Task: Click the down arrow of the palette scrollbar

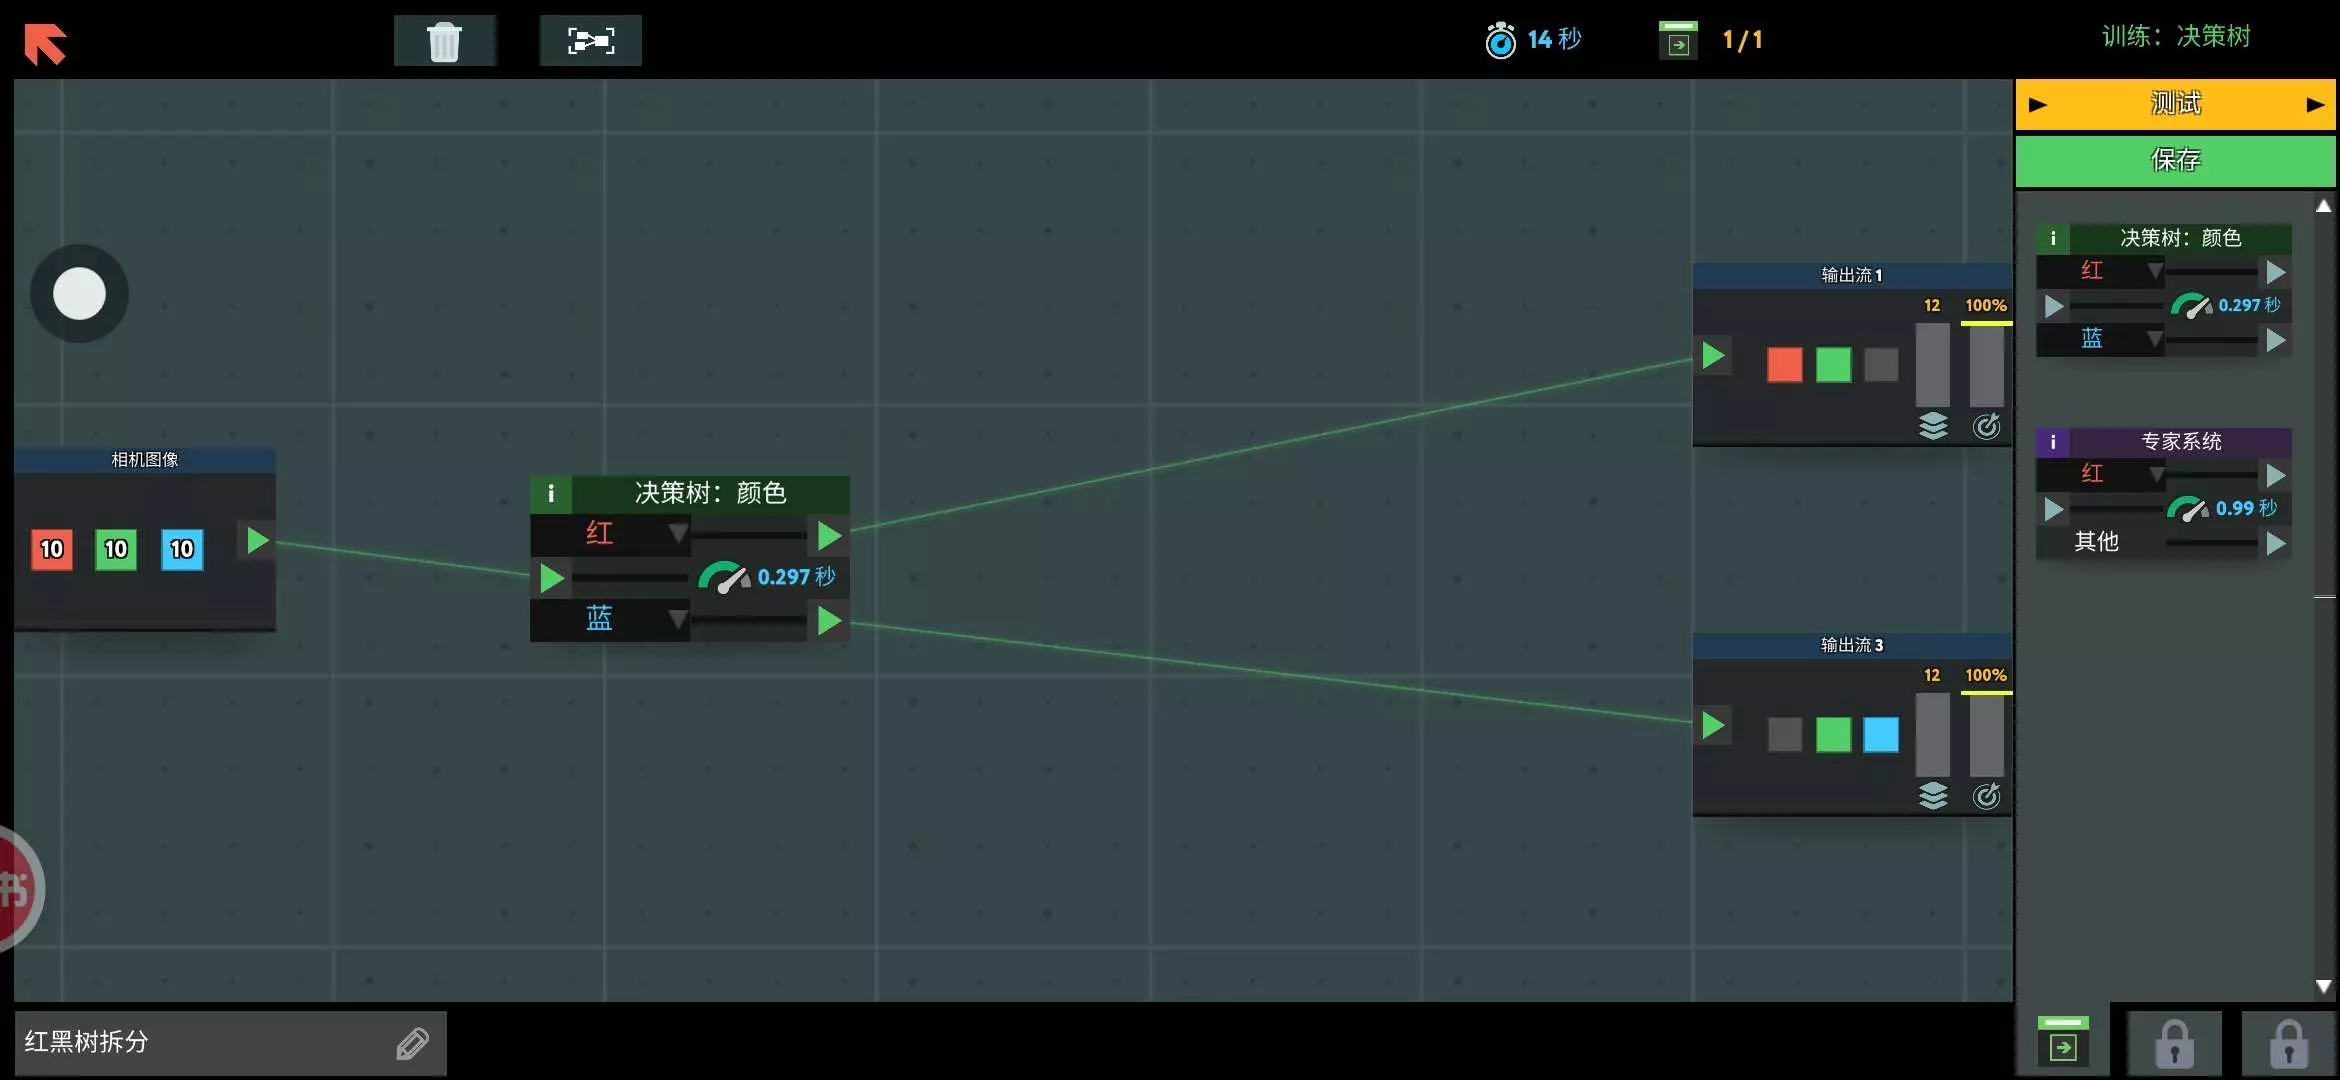Action: point(2324,986)
